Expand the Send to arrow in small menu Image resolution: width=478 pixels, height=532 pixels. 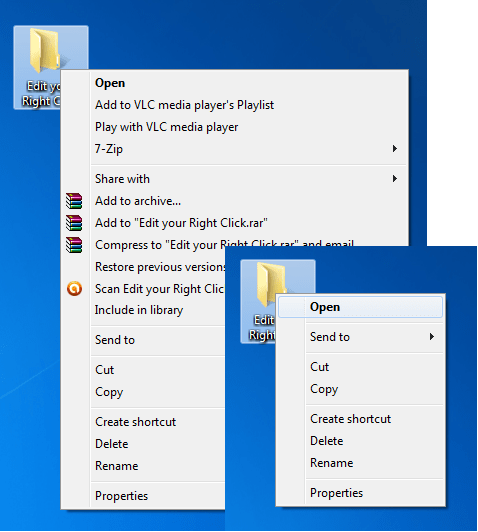click(432, 337)
